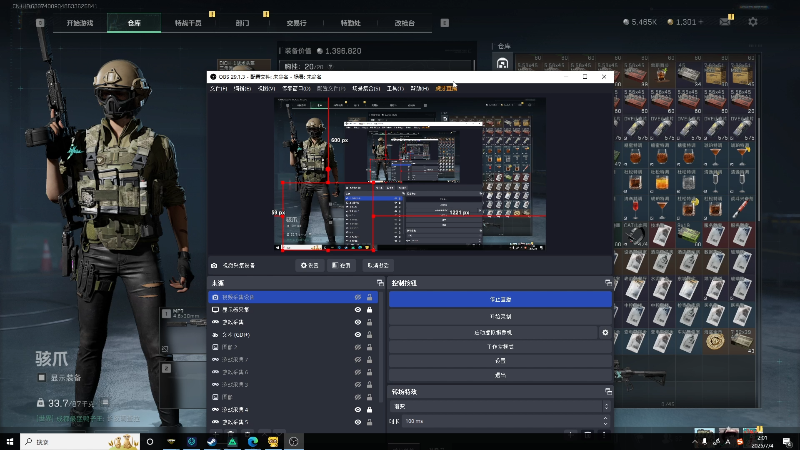Screen dimensions: 800x450
Task: Switch to the 特战干员 game tab
Action: [188, 22]
